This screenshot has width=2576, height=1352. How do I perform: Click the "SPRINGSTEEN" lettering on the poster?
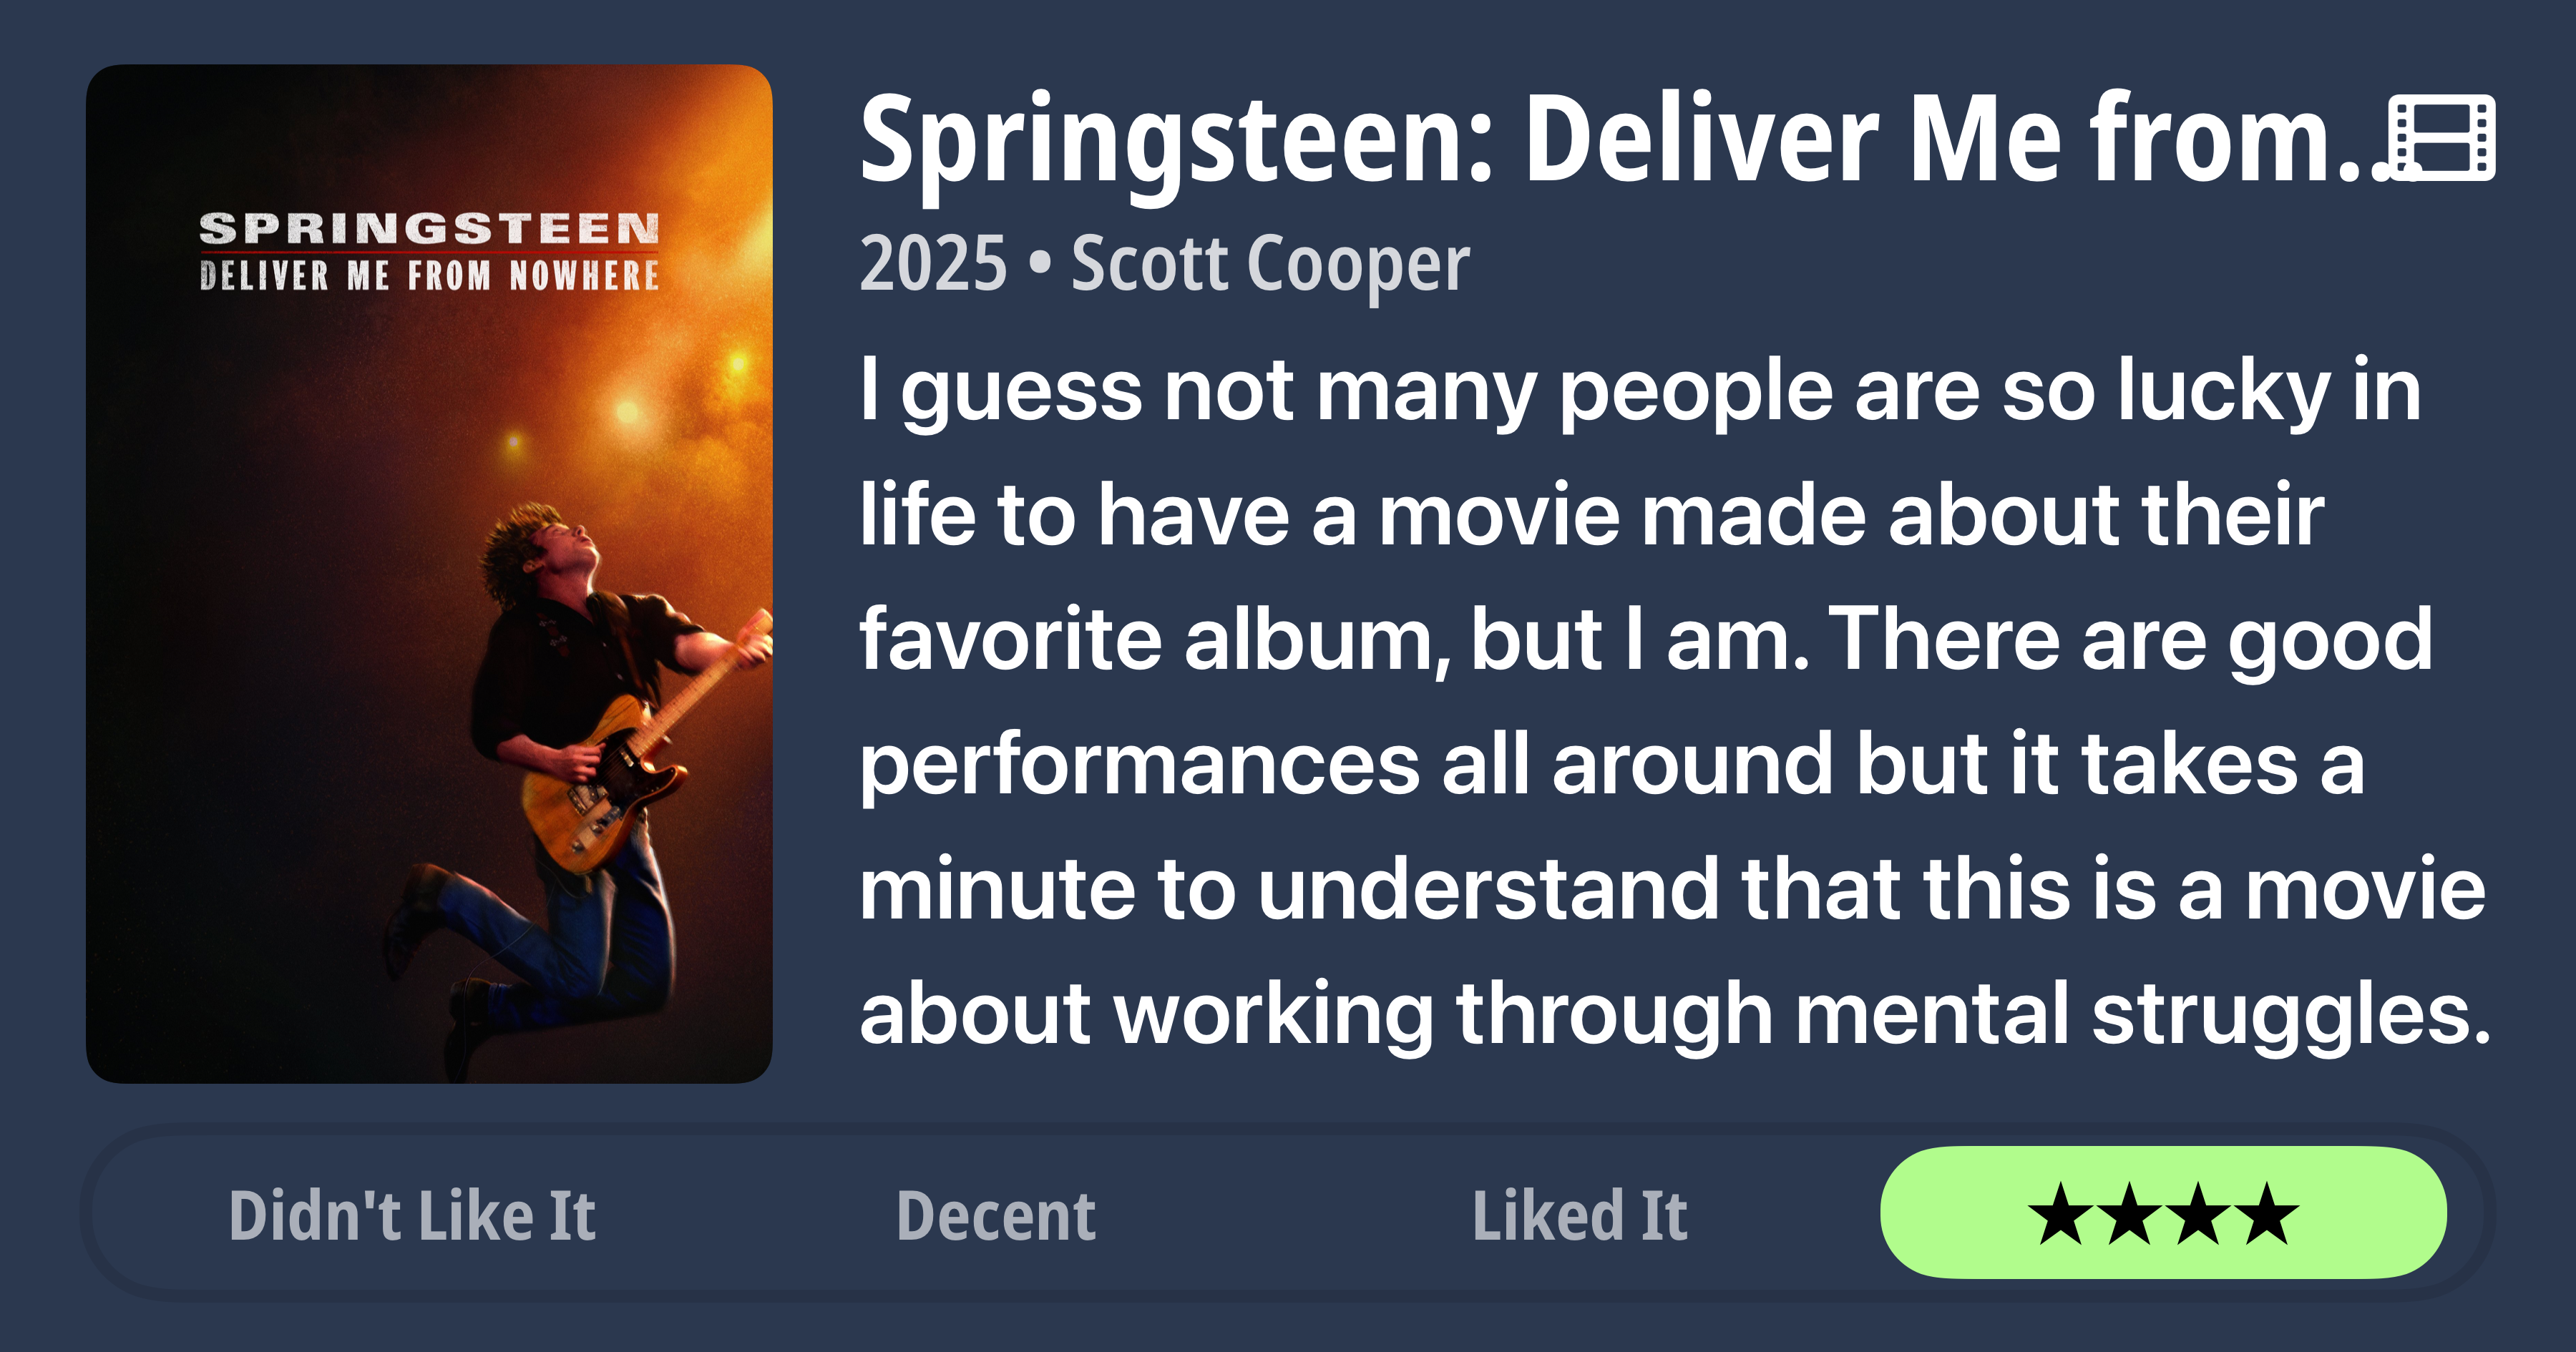(429, 229)
